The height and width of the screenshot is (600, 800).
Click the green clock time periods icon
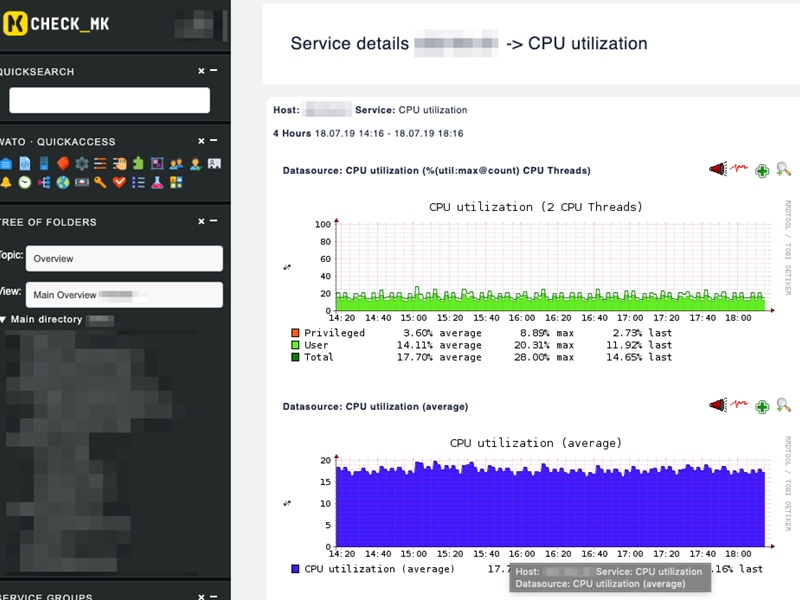click(25, 183)
